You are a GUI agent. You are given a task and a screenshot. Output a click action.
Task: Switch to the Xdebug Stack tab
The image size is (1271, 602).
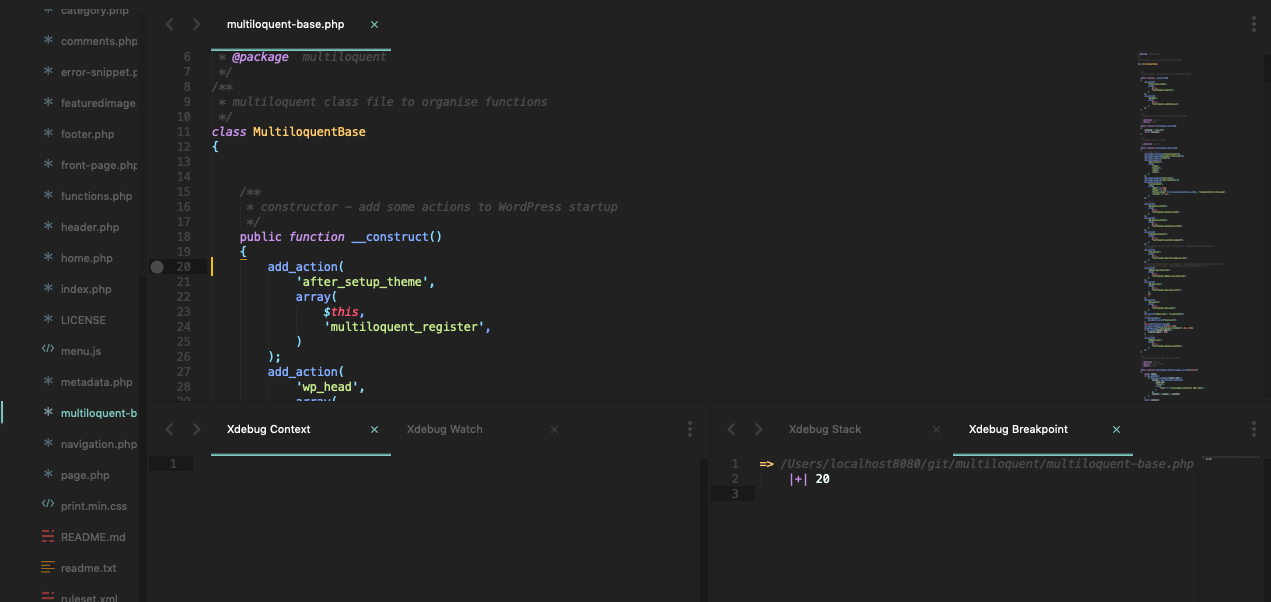(824, 429)
